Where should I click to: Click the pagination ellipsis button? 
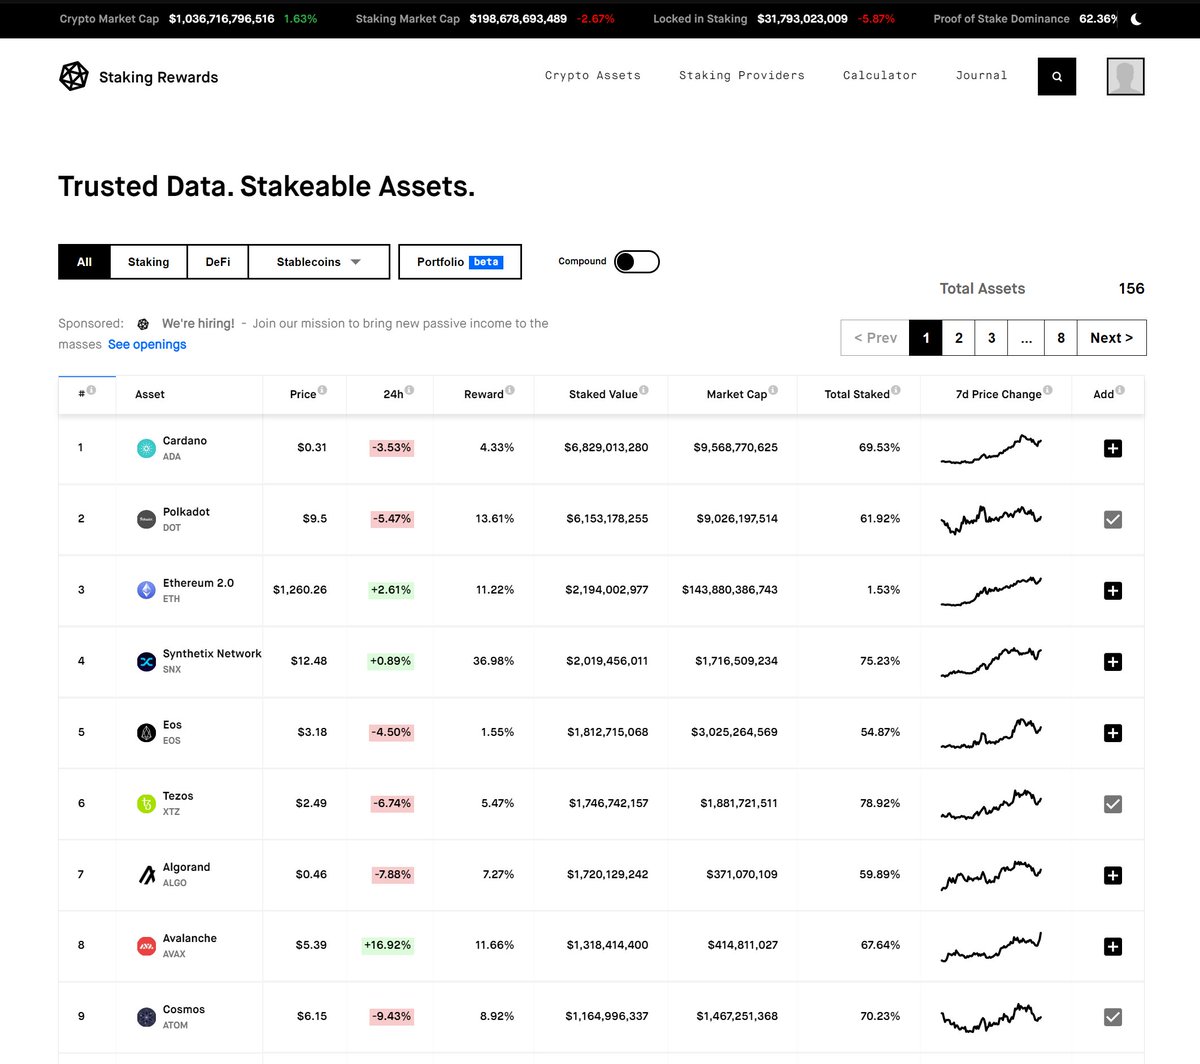click(x=1026, y=338)
